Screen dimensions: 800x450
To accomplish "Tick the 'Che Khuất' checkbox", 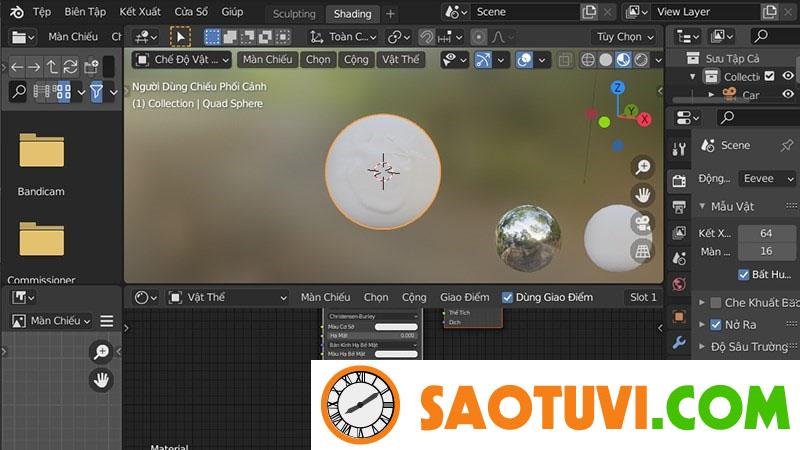I will pyautogui.click(x=715, y=302).
